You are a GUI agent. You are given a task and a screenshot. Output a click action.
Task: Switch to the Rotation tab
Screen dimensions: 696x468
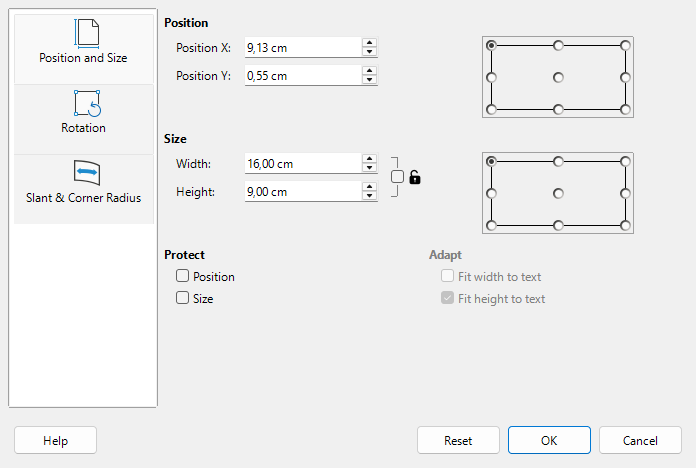coord(83,119)
